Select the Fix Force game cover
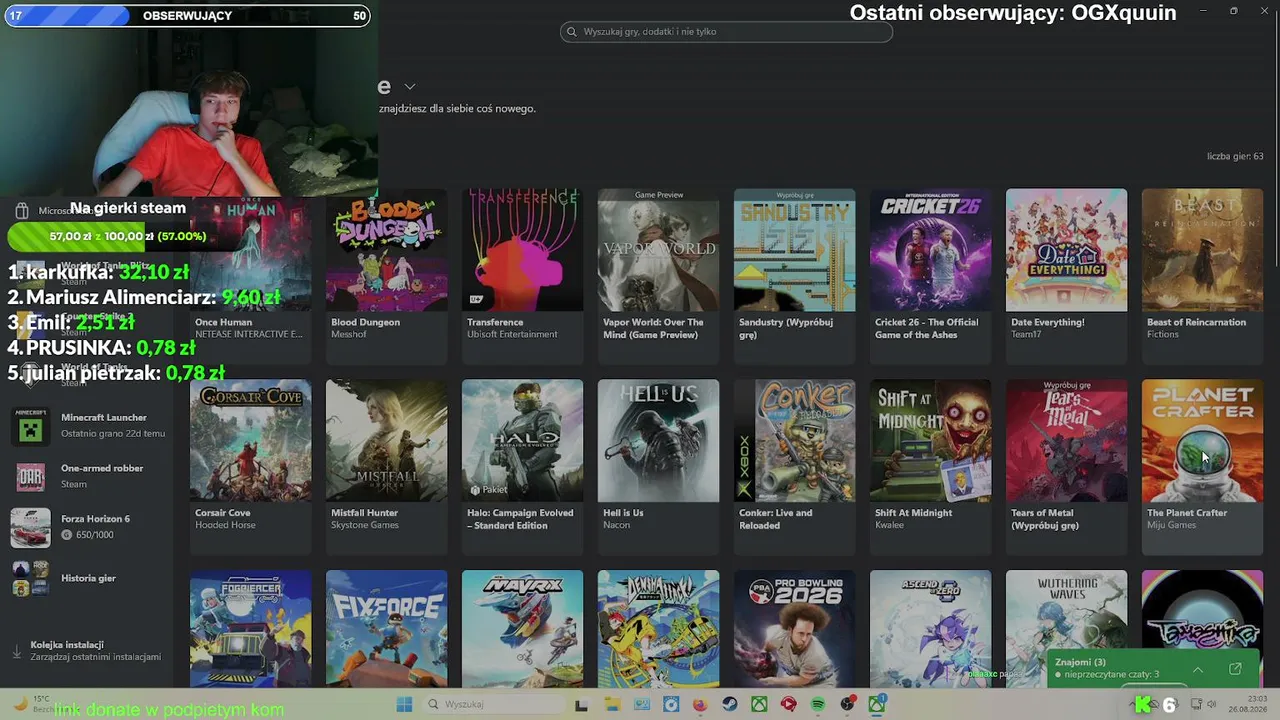1280x720 pixels. (386, 629)
